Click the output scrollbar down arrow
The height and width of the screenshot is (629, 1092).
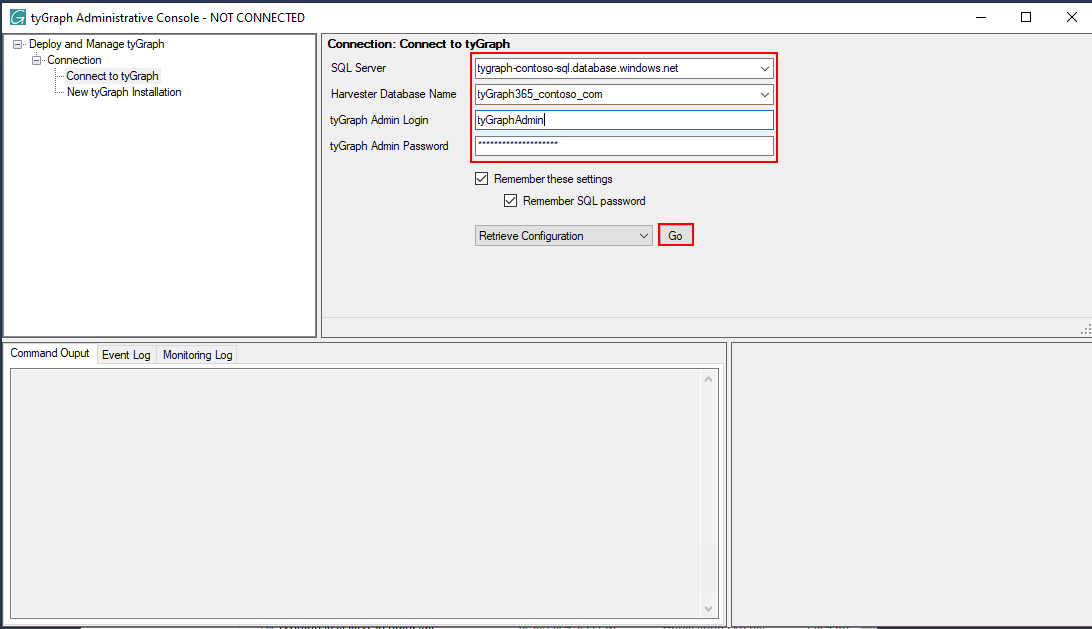pyautogui.click(x=708, y=609)
